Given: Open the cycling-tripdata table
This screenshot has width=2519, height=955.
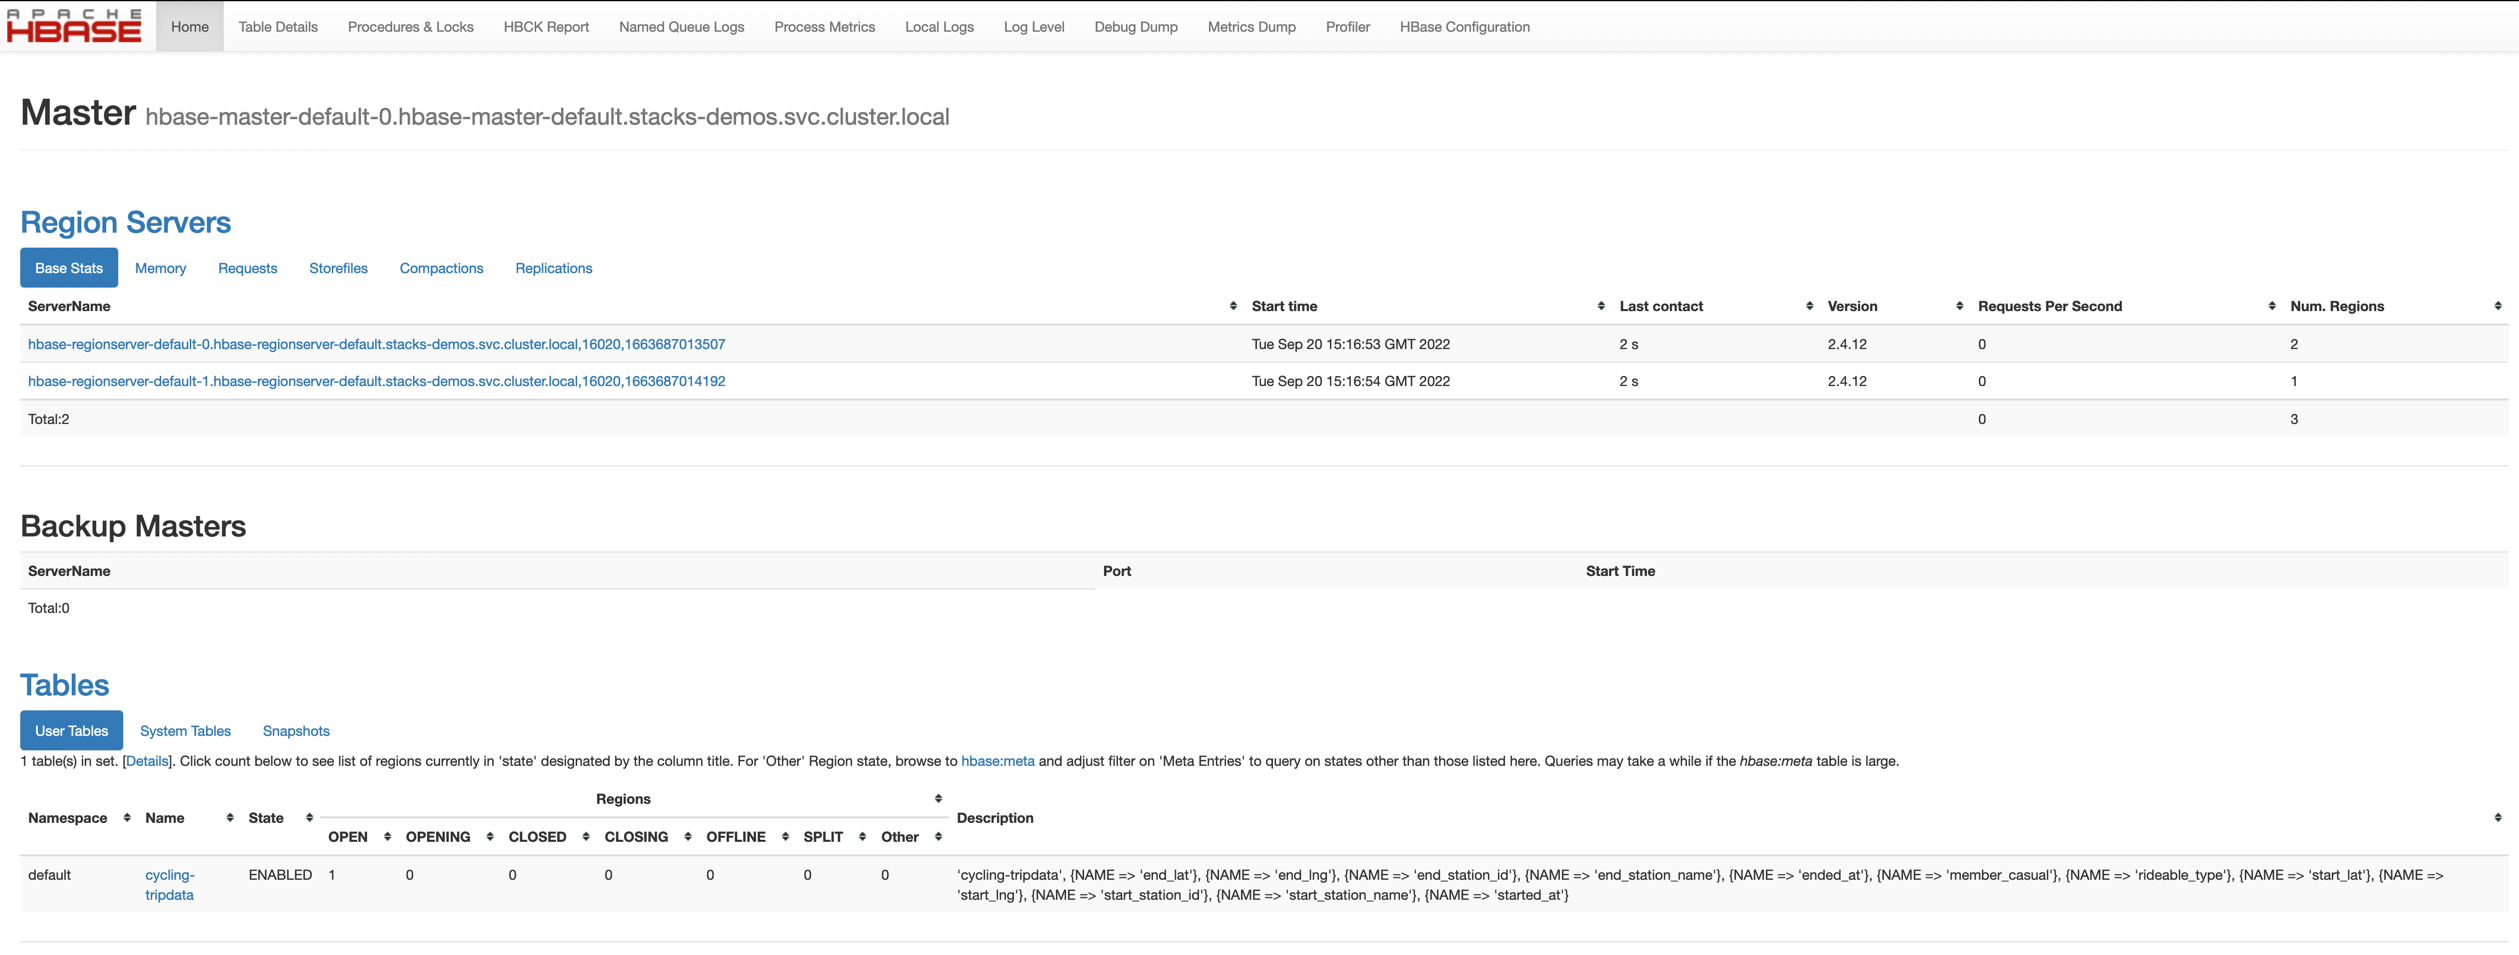Looking at the screenshot, I should click(169, 884).
